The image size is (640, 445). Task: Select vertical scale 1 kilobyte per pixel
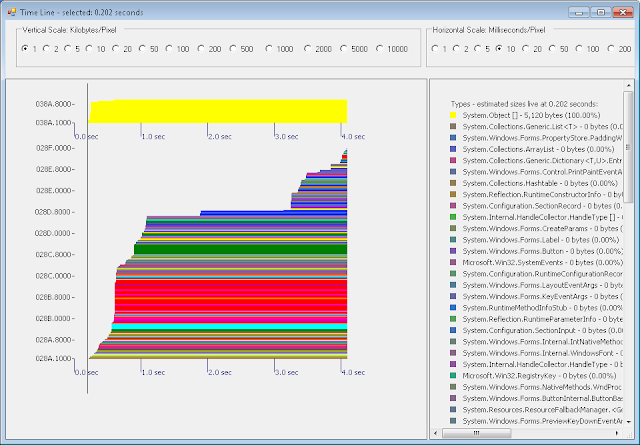[25, 49]
